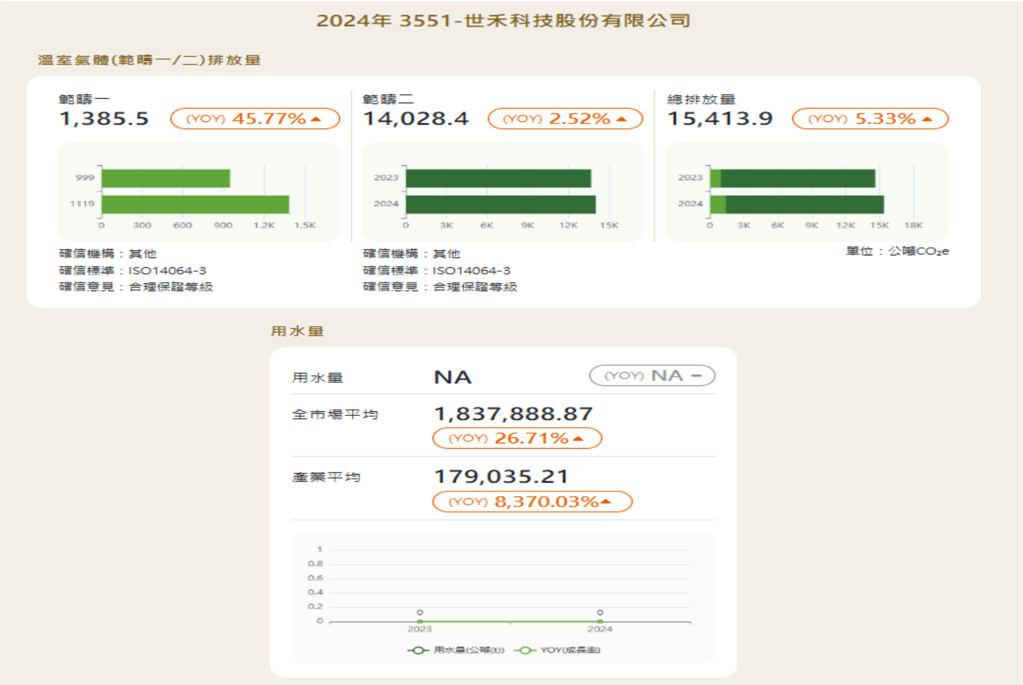Click the 單位:公噸CO₂e note

[x=898, y=251]
